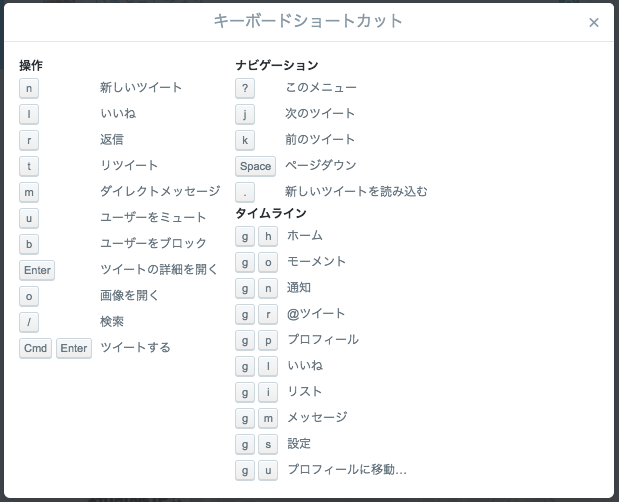
Task: Close the keyboard shortcuts dialog
Action: pos(594,23)
